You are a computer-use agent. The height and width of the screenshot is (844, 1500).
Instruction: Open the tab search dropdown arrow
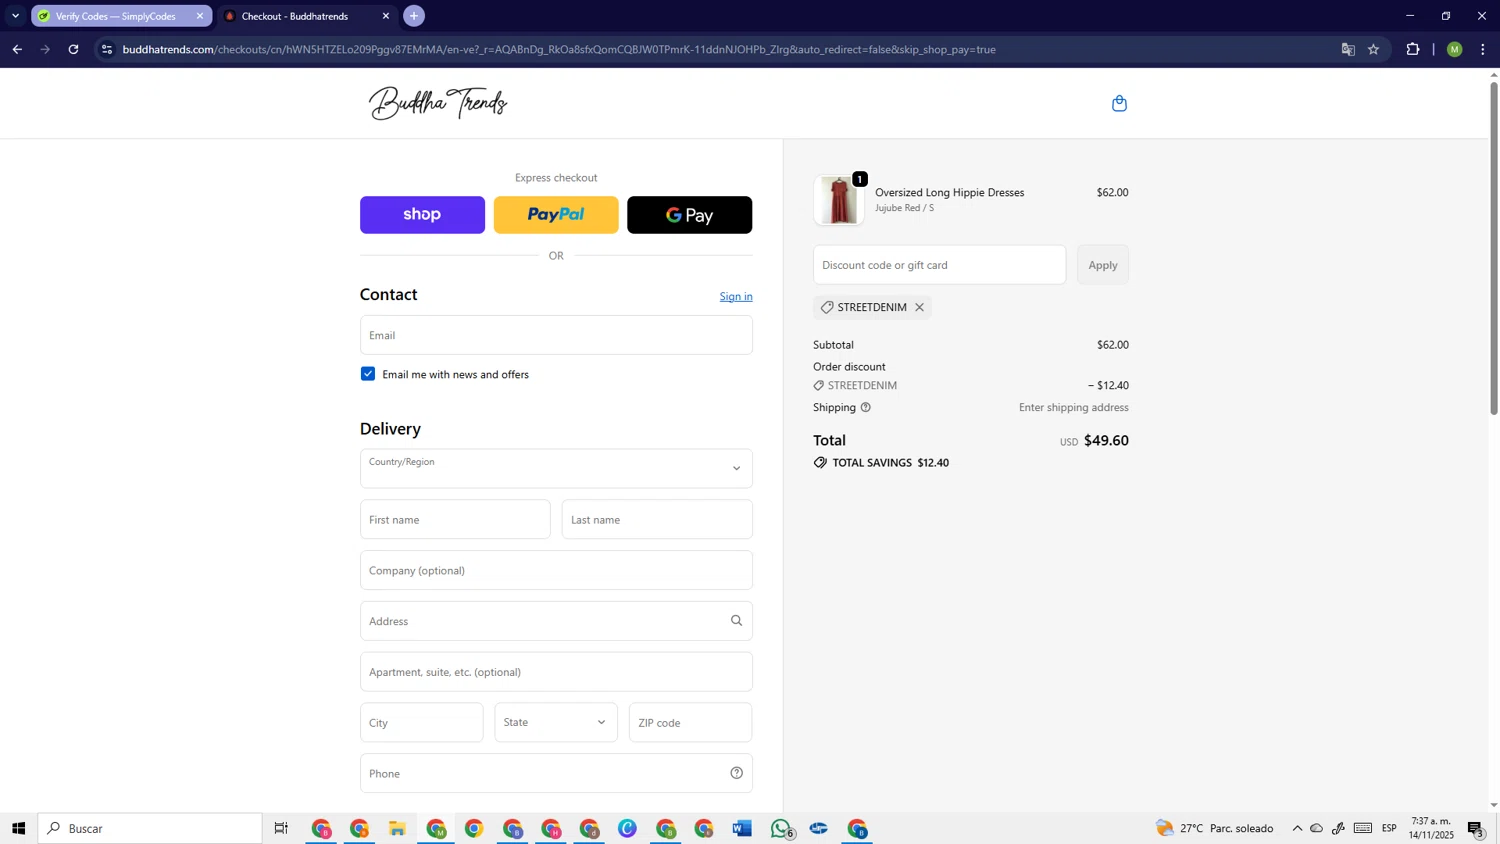click(x=15, y=16)
